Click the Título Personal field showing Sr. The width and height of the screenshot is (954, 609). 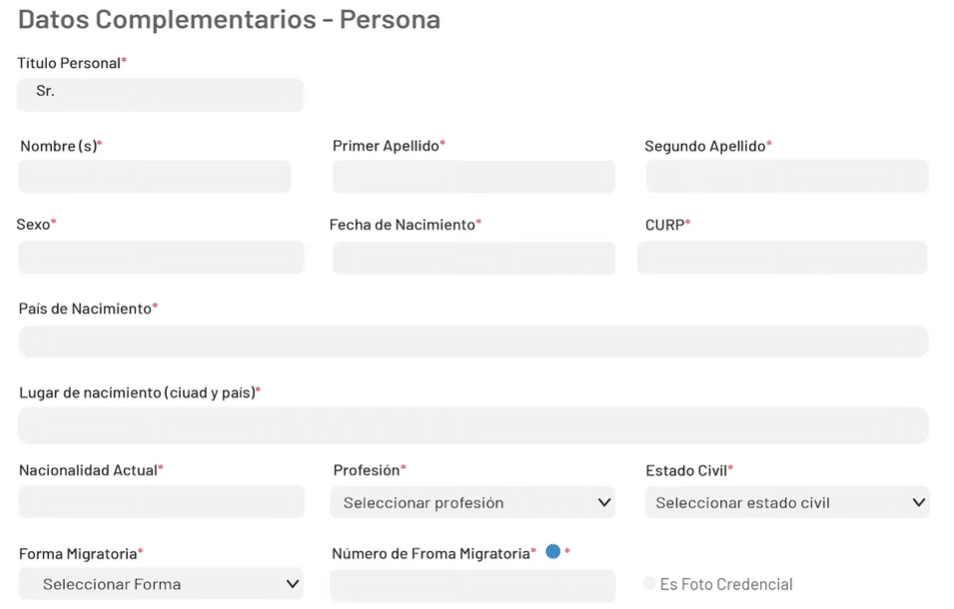[x=160, y=95]
